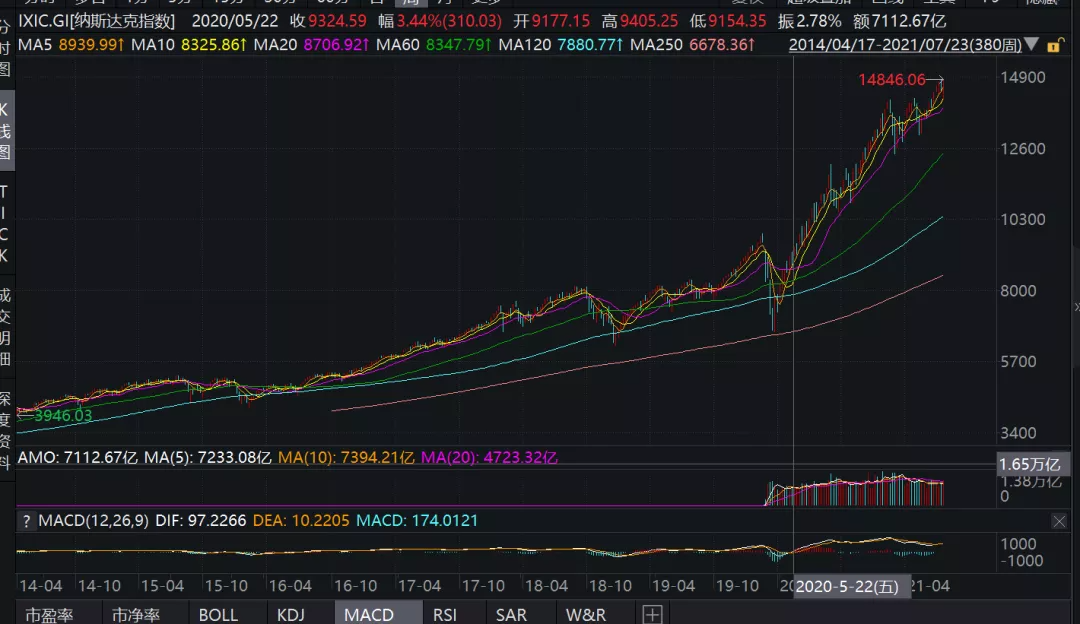This screenshot has width=1080, height=624.
Task: Click the 17-04 time axis label
Action: coord(419,586)
